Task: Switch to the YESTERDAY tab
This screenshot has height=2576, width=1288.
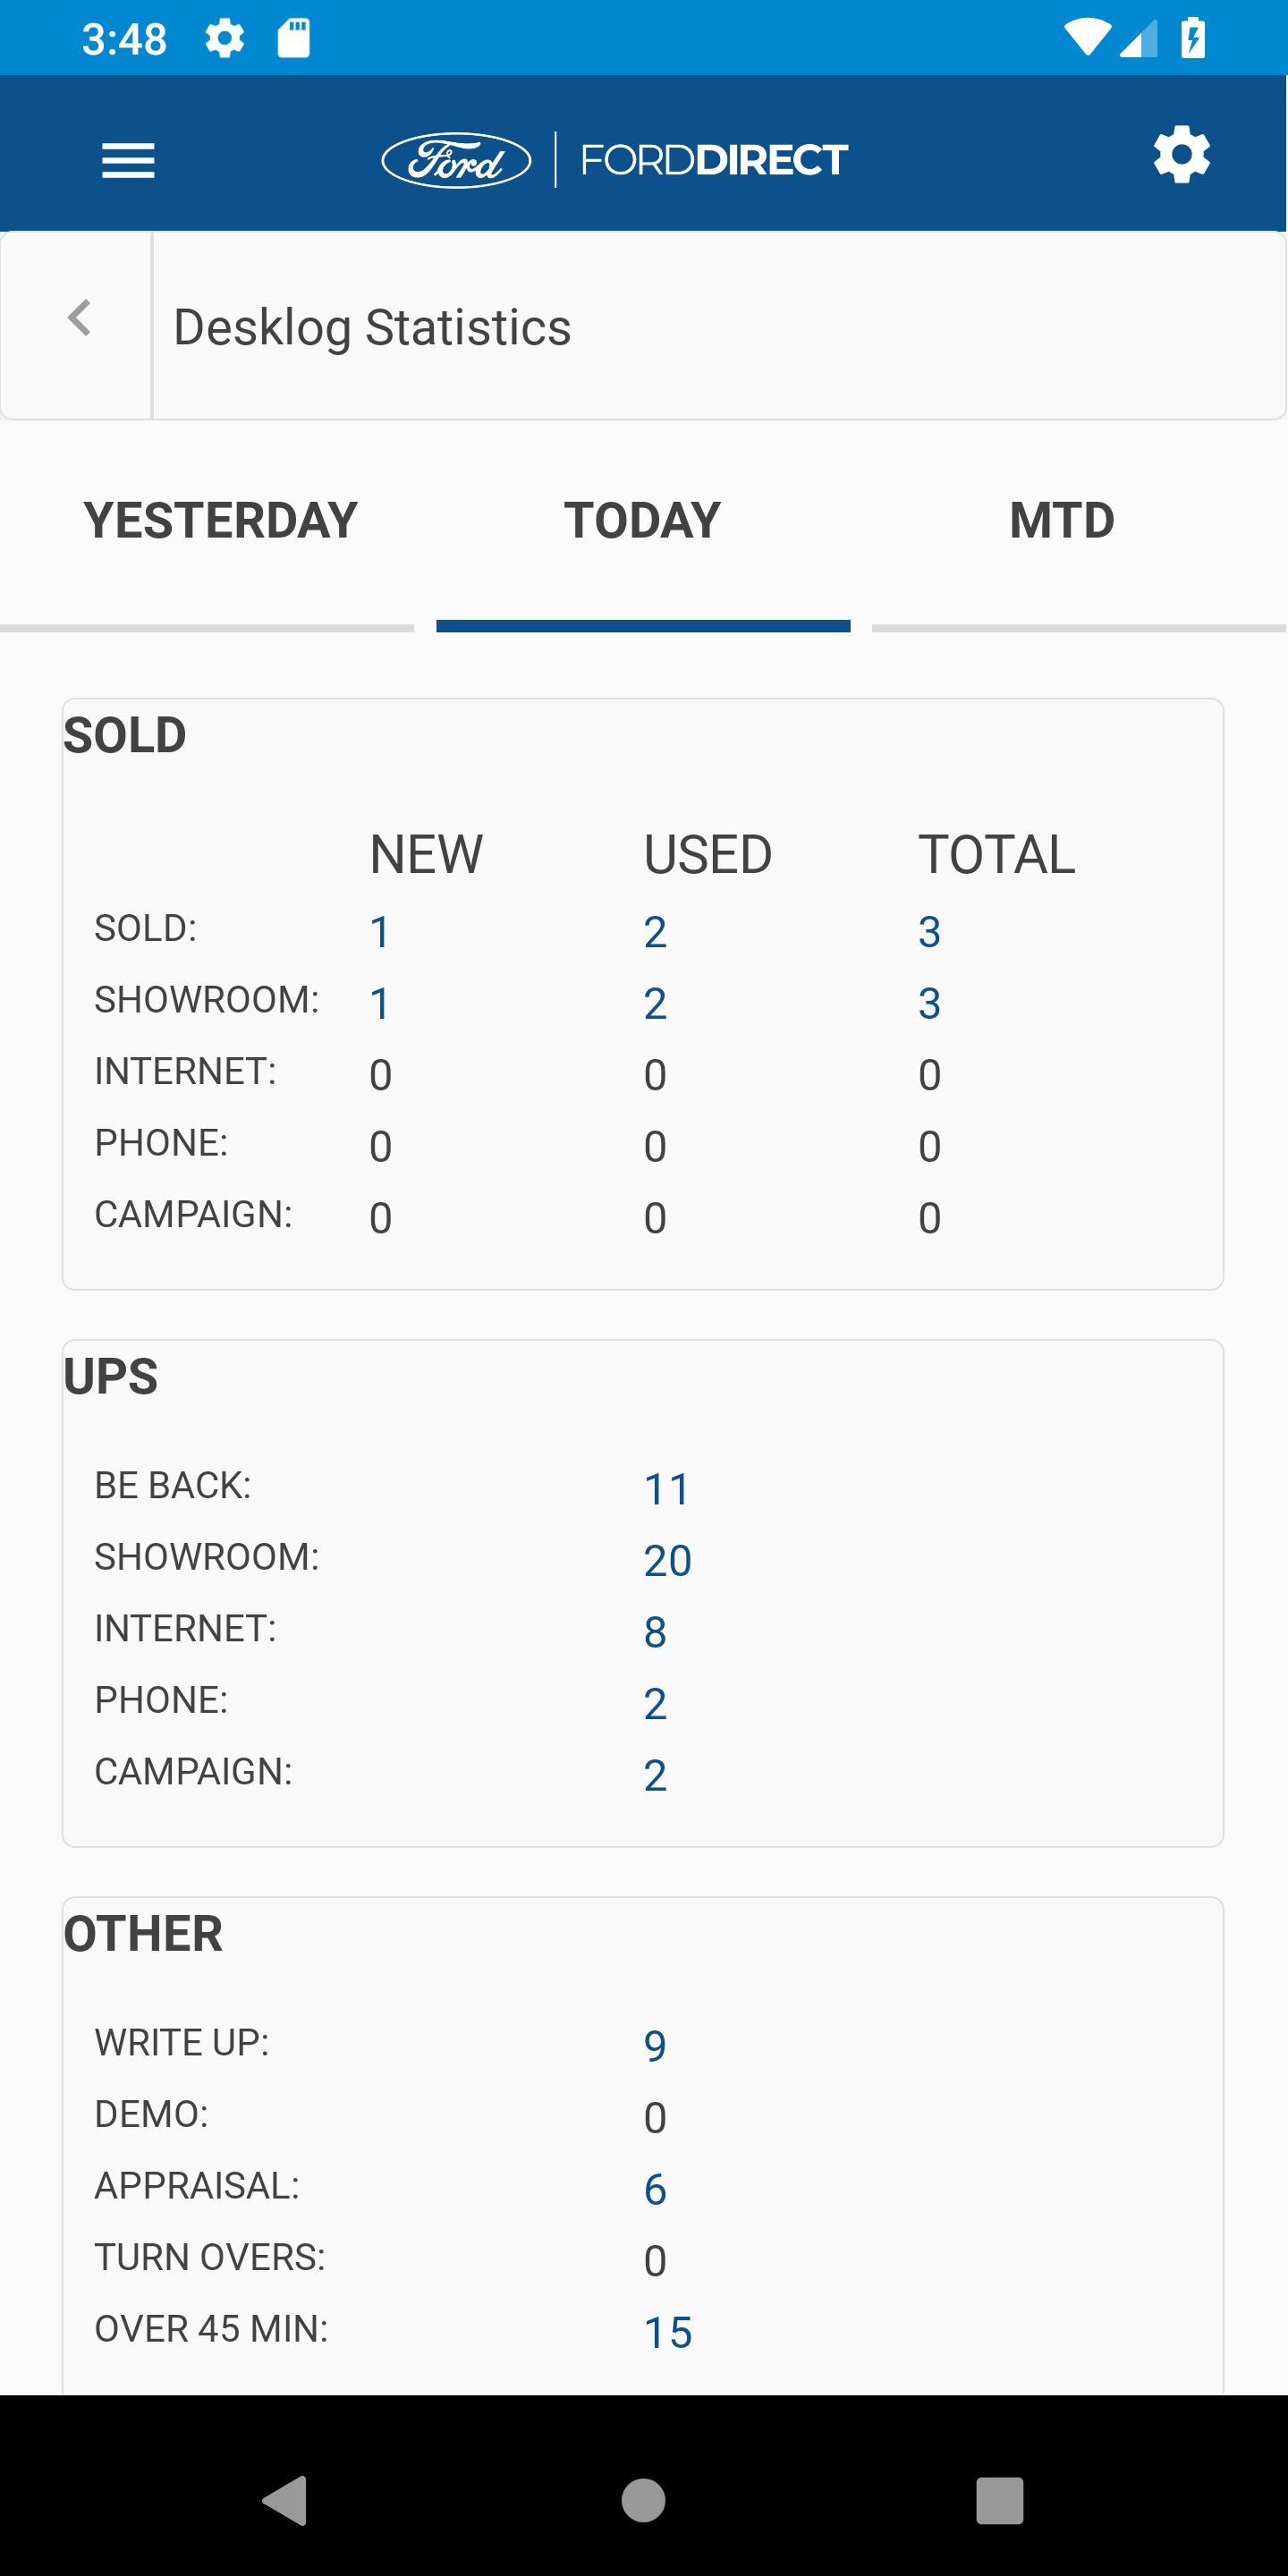Action: (x=220, y=521)
